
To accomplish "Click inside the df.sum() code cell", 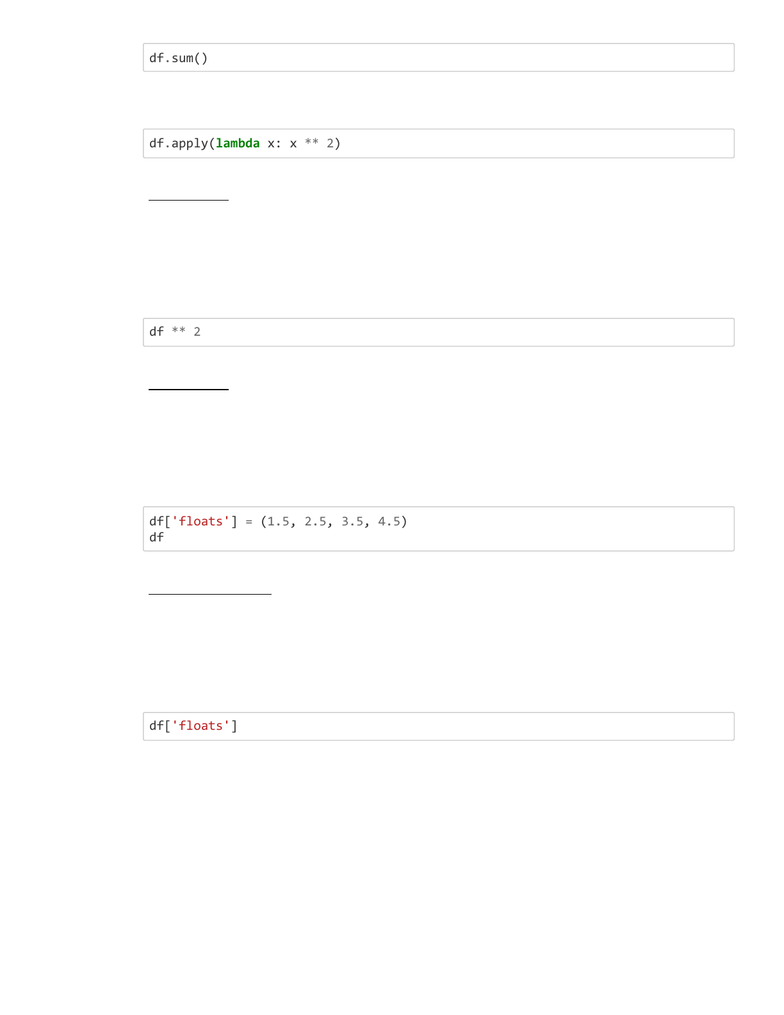I will point(438,58).
